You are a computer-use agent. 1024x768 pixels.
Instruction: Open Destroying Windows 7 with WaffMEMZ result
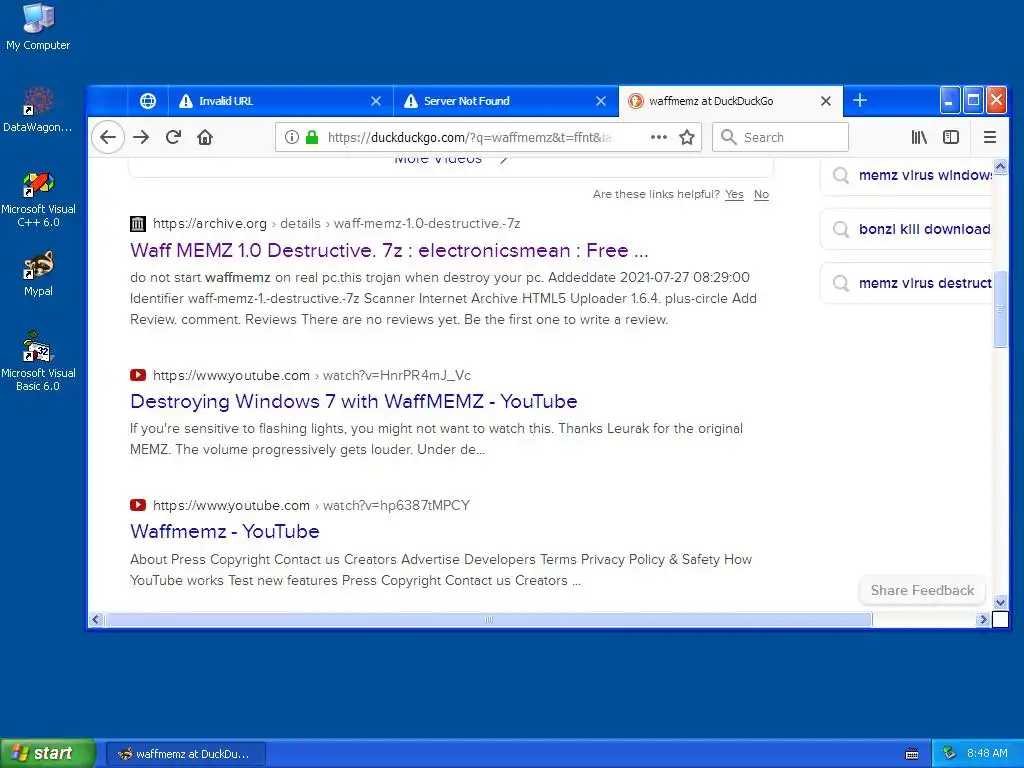pos(353,401)
